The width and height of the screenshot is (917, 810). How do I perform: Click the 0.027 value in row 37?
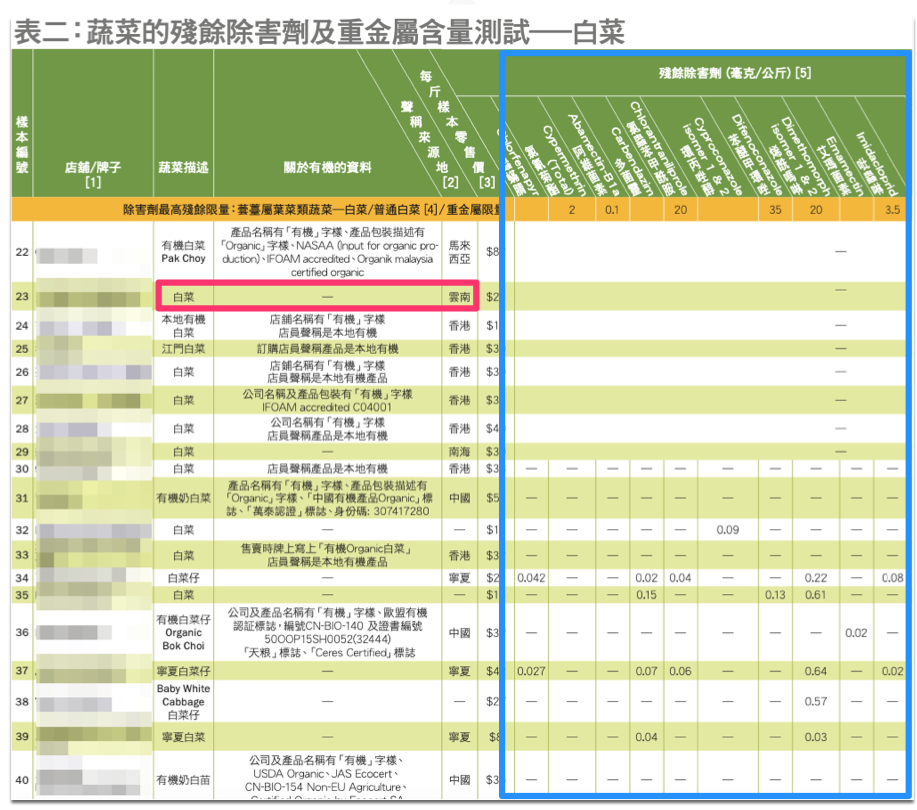[531, 671]
